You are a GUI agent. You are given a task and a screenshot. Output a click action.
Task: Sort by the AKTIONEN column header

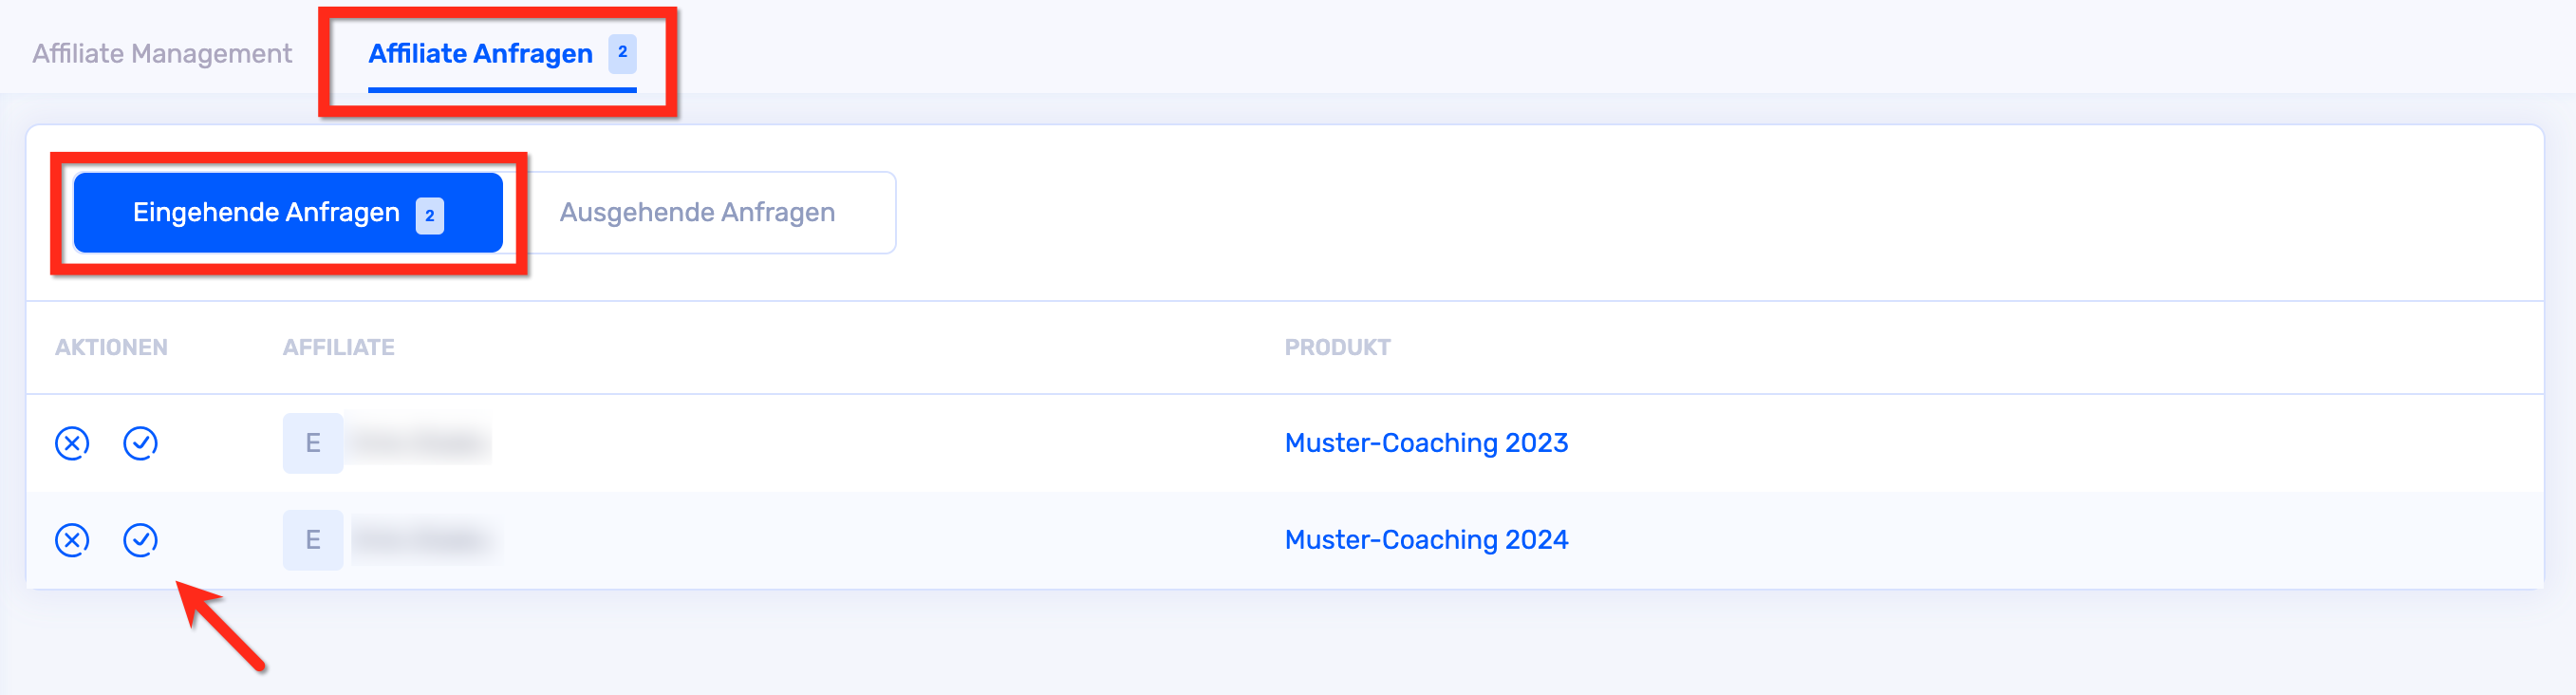pos(111,347)
